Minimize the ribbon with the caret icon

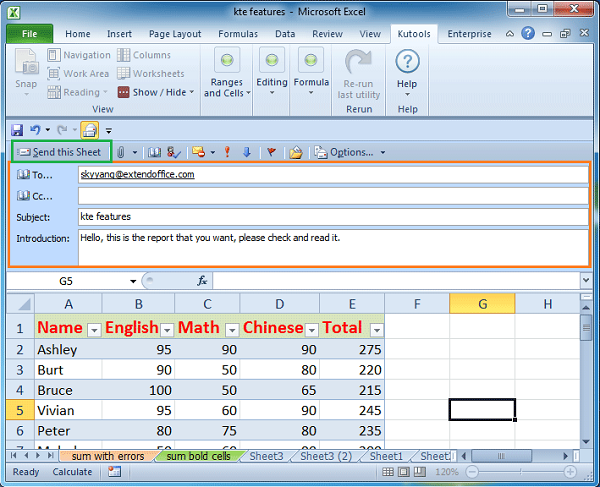[x=510, y=34]
